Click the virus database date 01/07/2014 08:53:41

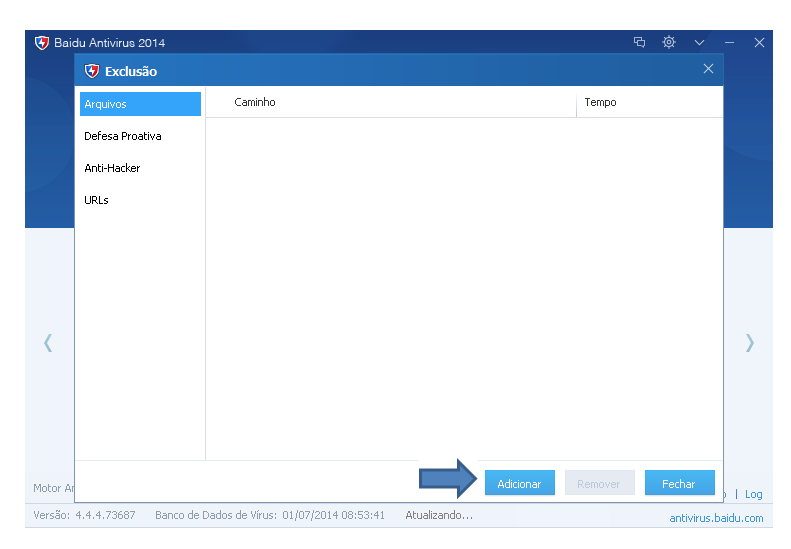tap(333, 515)
